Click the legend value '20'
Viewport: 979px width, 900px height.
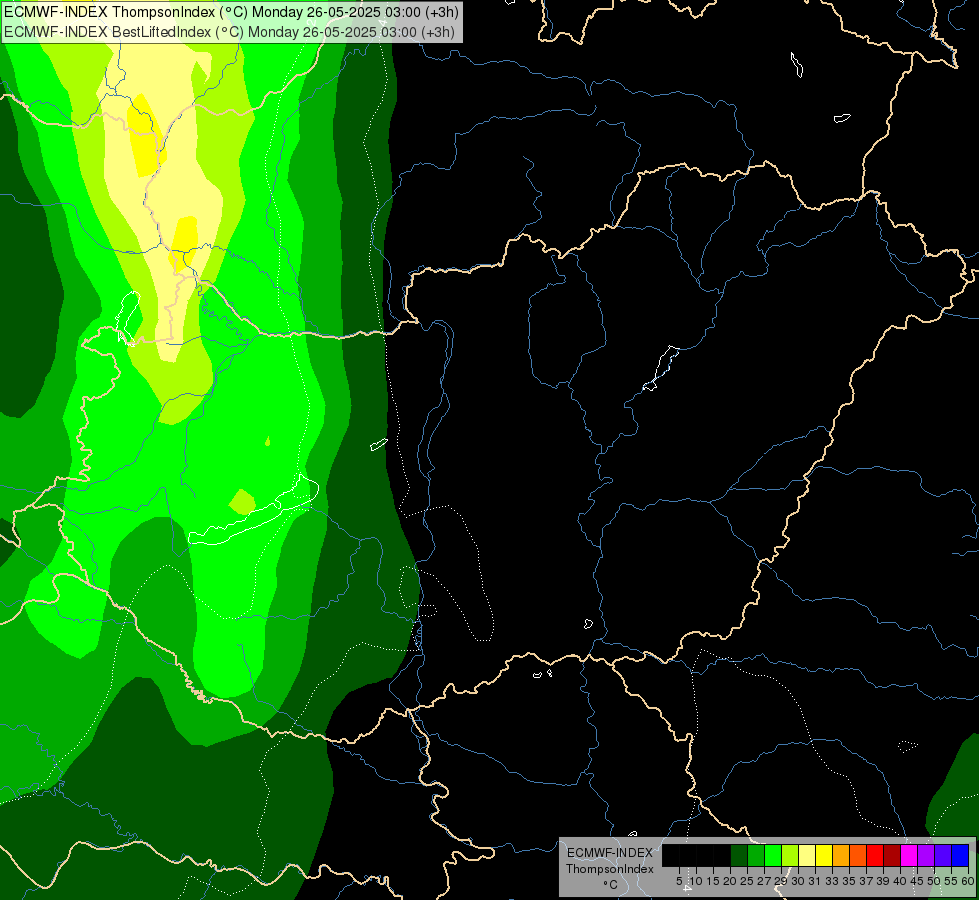click(730, 881)
